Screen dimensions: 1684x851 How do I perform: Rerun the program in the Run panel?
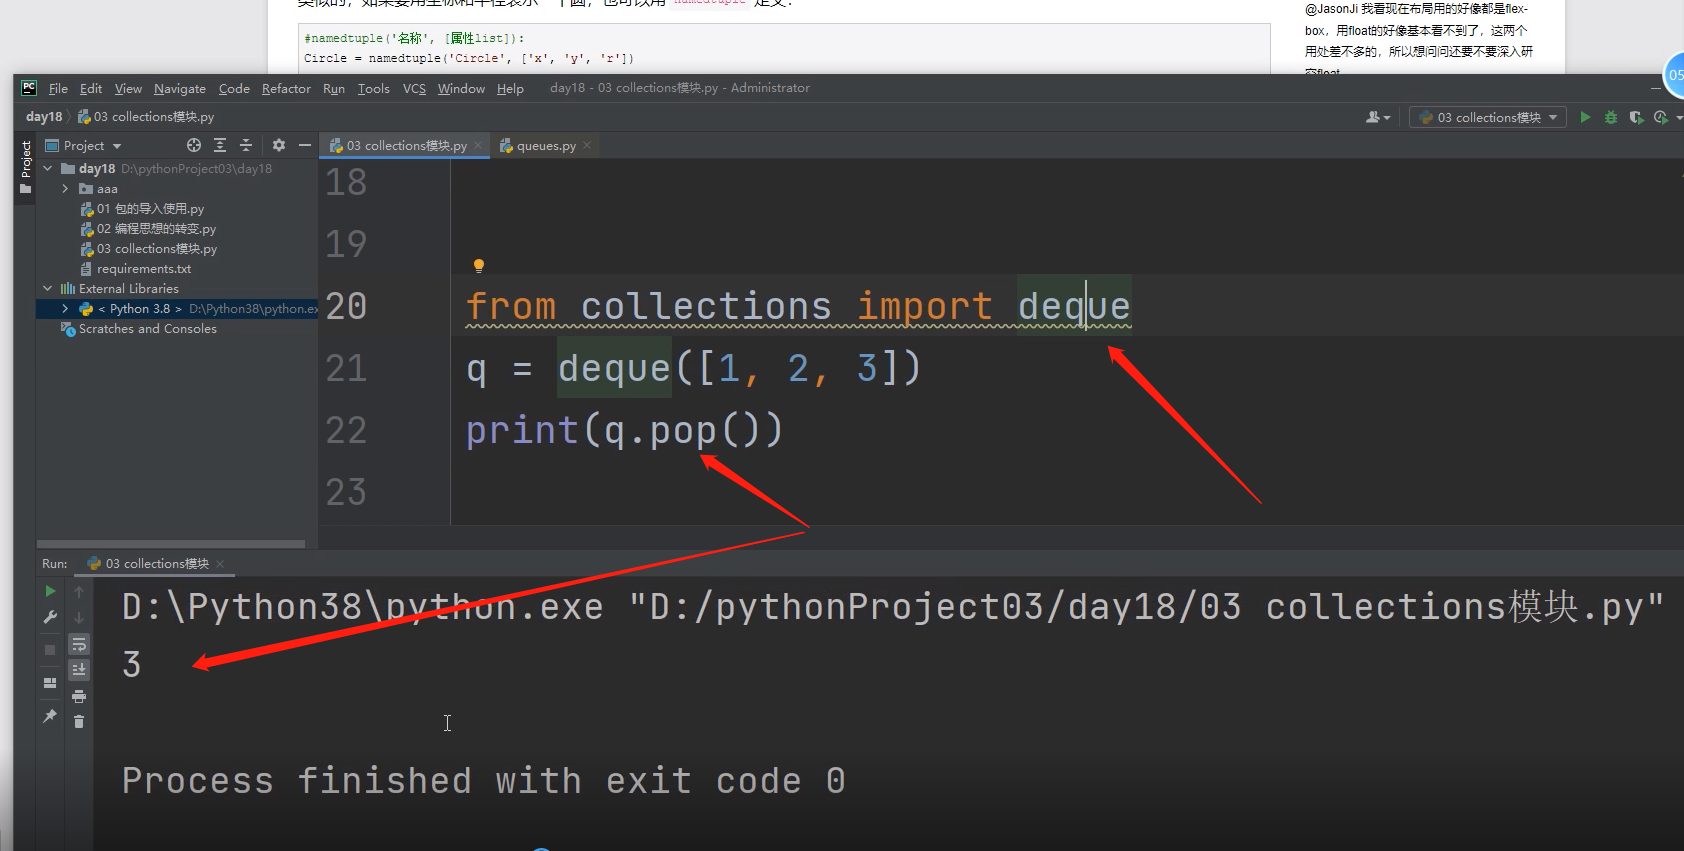coord(50,591)
